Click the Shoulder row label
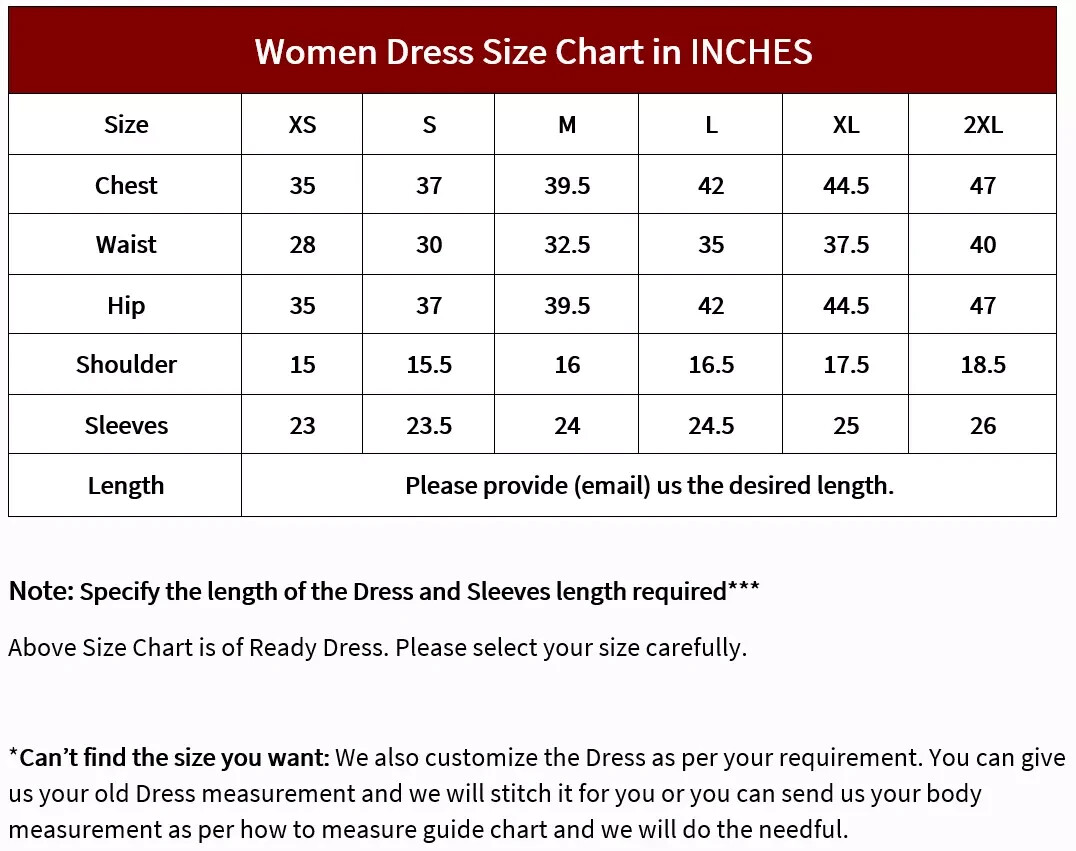Screen dimensions: 1076x851 126,364
